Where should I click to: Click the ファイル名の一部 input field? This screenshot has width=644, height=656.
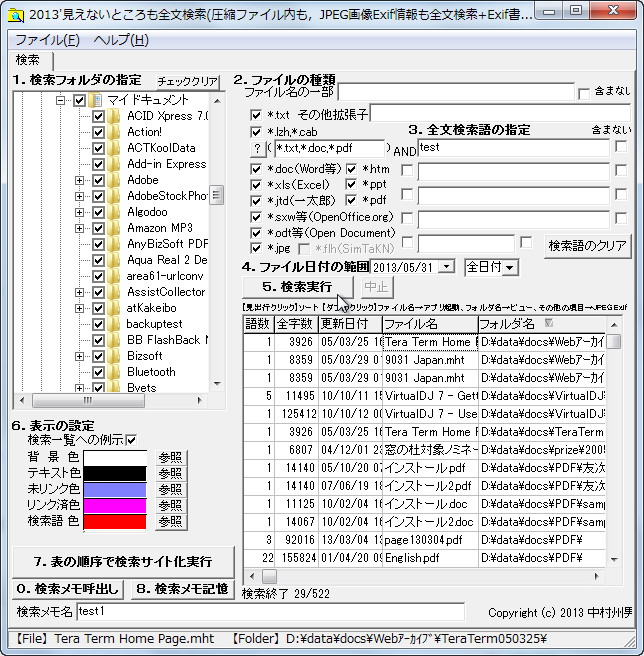[x=456, y=92]
